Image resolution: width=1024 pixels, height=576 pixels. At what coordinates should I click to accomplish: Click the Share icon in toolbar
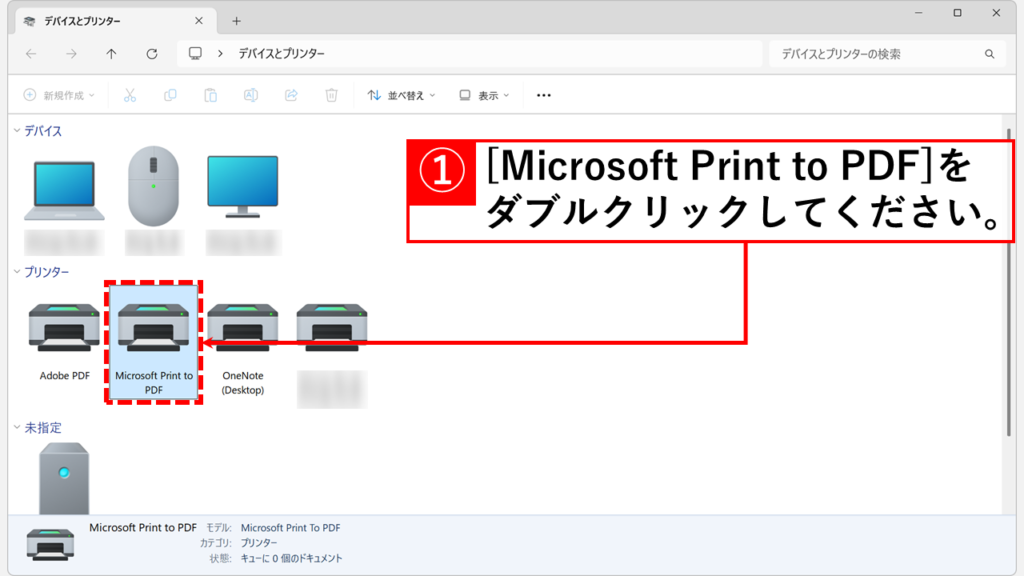point(291,95)
